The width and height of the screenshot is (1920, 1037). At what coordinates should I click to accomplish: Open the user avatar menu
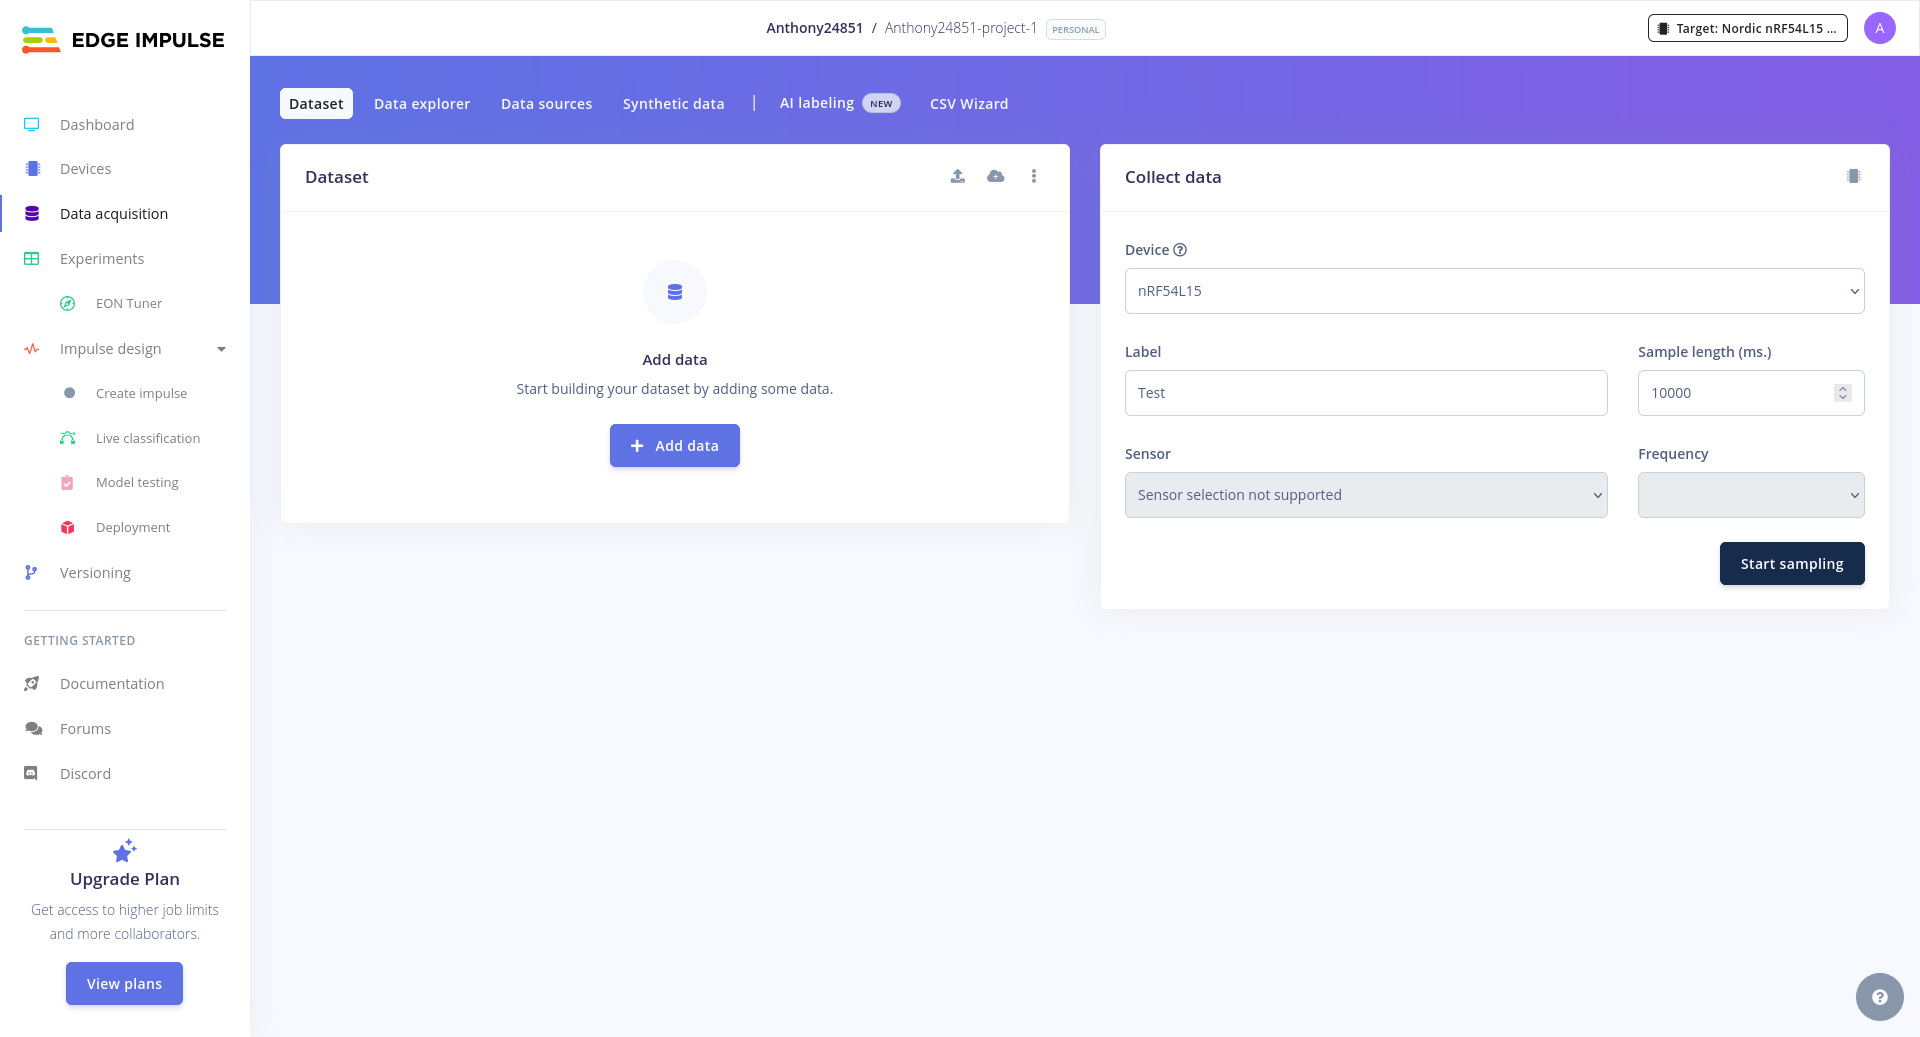click(1880, 28)
